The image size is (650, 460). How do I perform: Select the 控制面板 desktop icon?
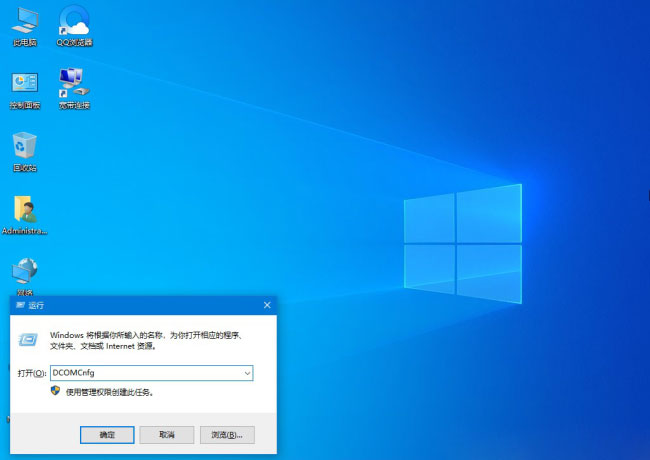pyautogui.click(x=25, y=90)
